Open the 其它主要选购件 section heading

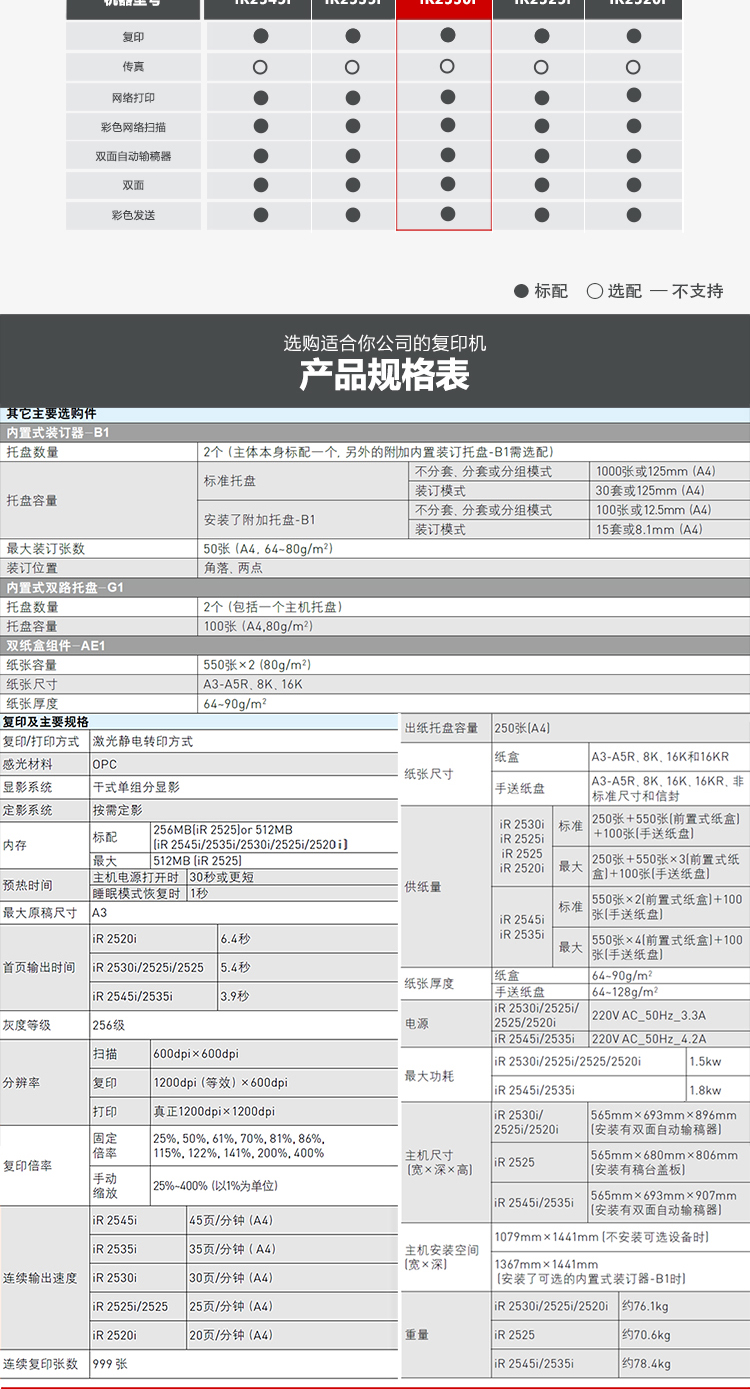[52, 414]
